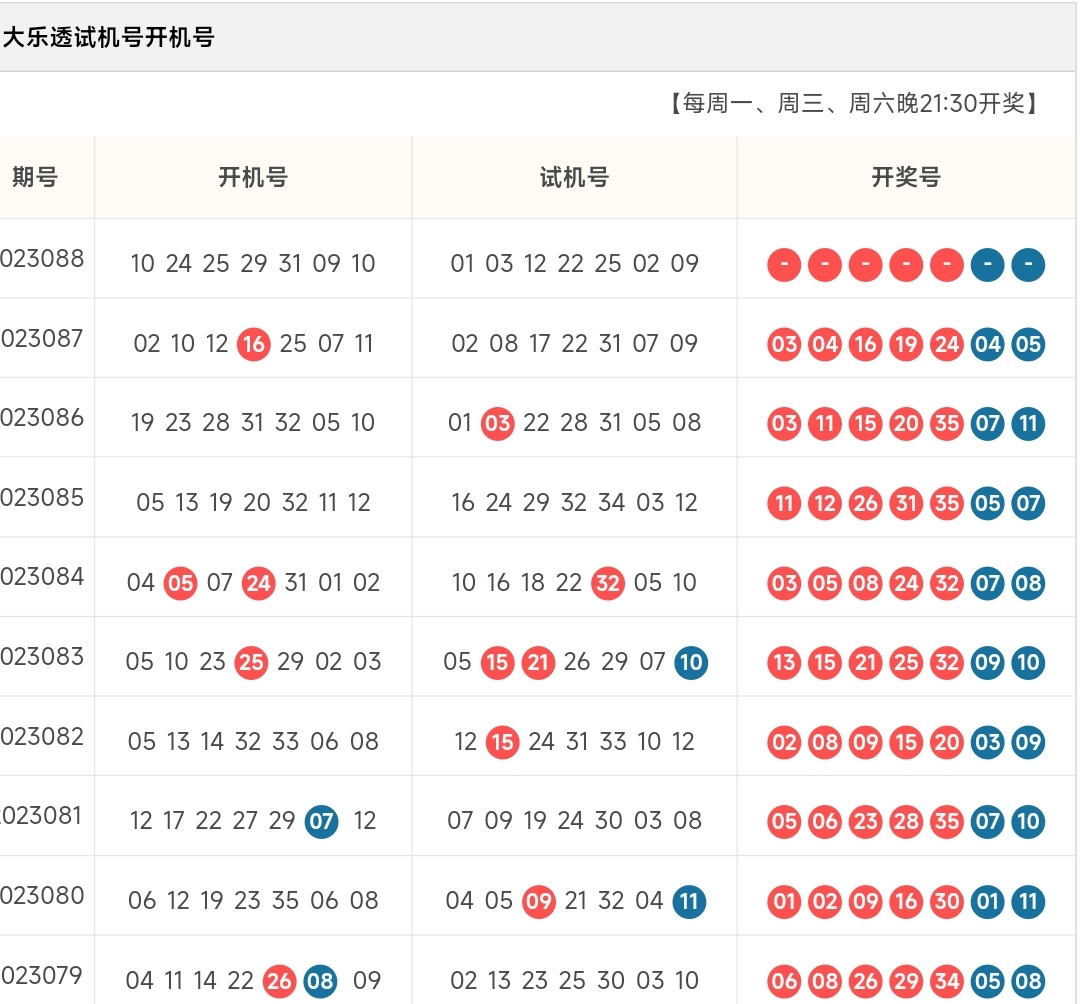Click red ball 21 in 023083 试机号
Image resolution: width=1080 pixels, height=1004 pixels.
click(538, 662)
